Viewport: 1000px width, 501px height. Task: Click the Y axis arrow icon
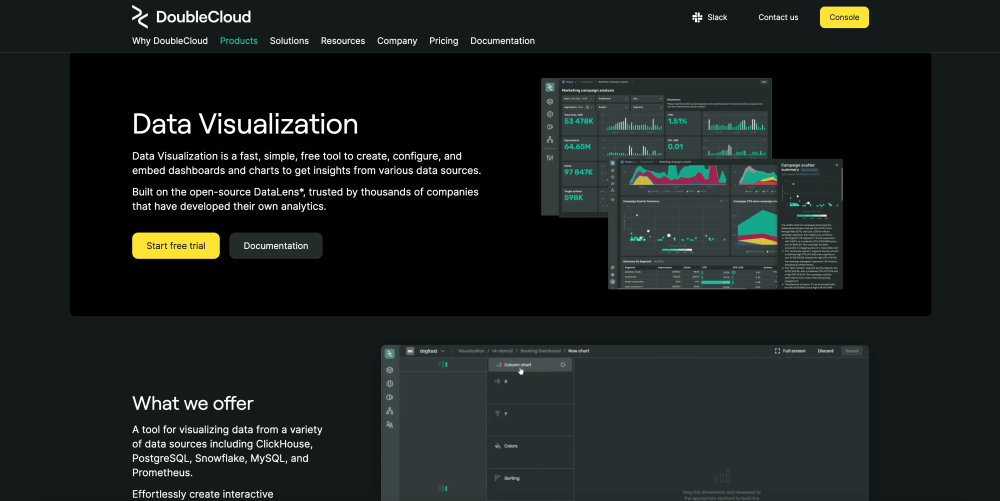click(497, 412)
